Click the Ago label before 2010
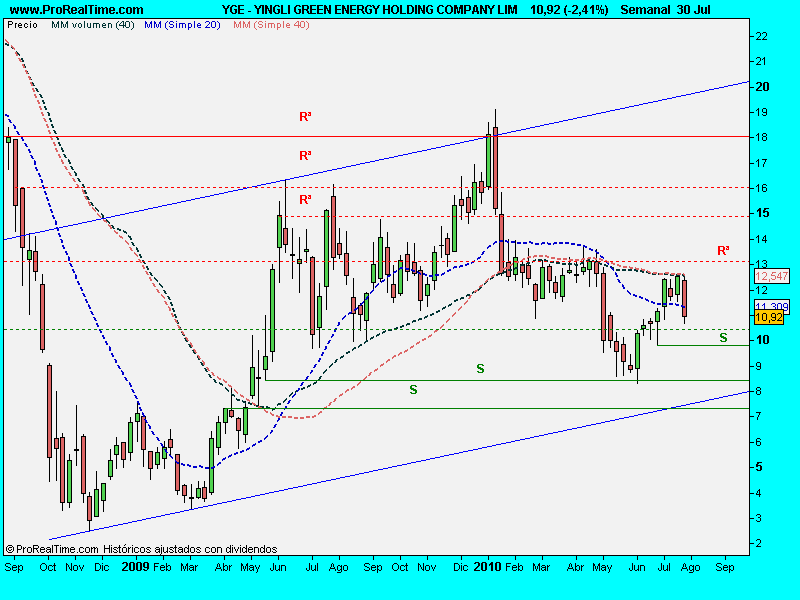 click(x=338, y=568)
